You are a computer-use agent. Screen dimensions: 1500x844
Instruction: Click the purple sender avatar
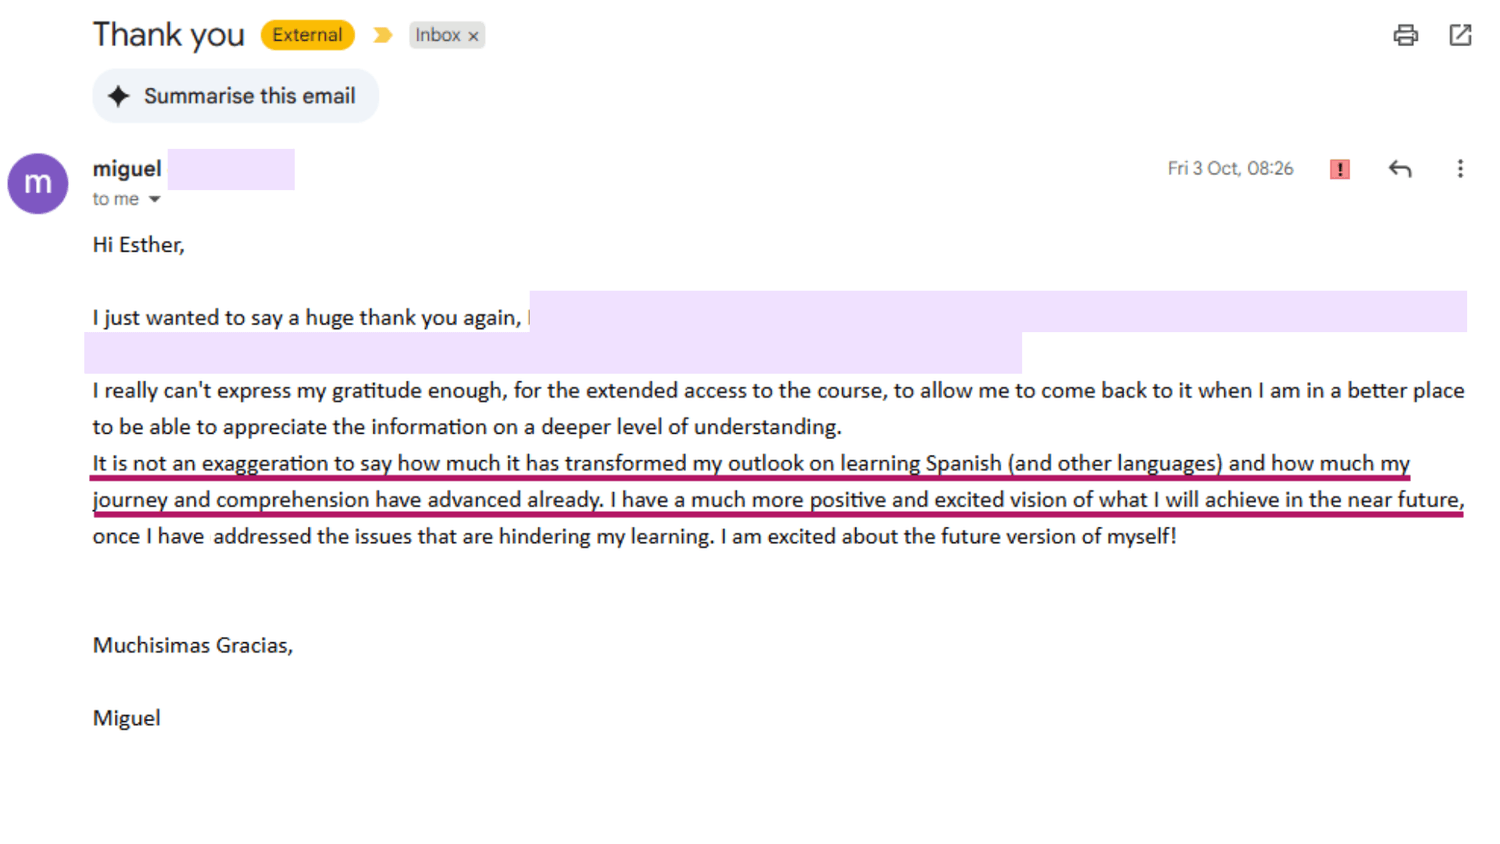[38, 184]
